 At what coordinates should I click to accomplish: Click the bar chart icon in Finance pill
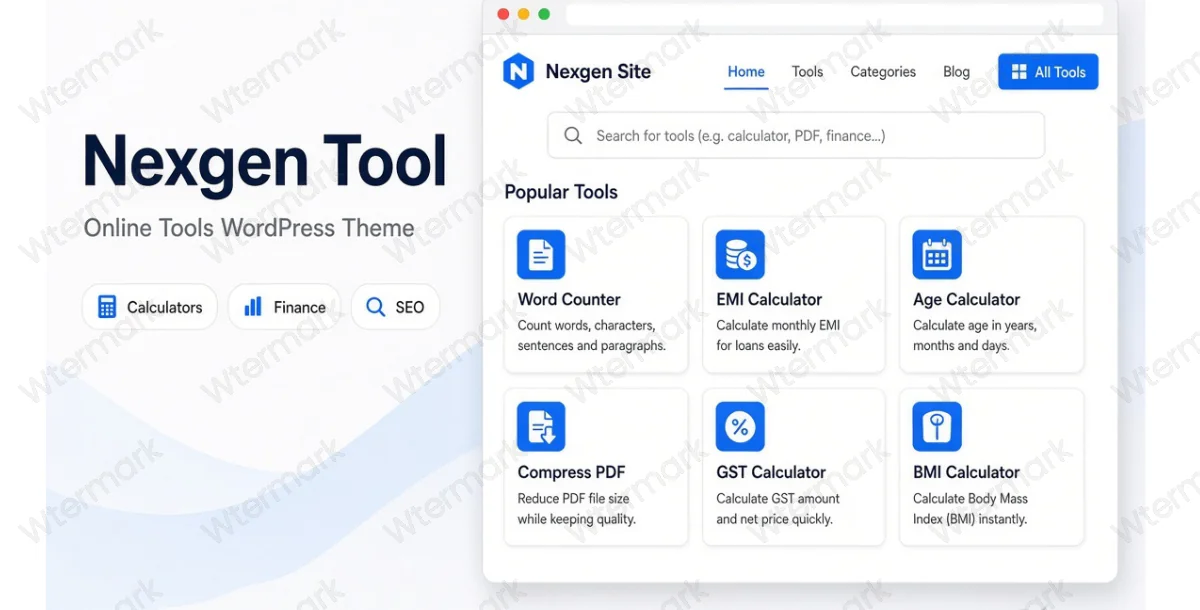point(254,306)
